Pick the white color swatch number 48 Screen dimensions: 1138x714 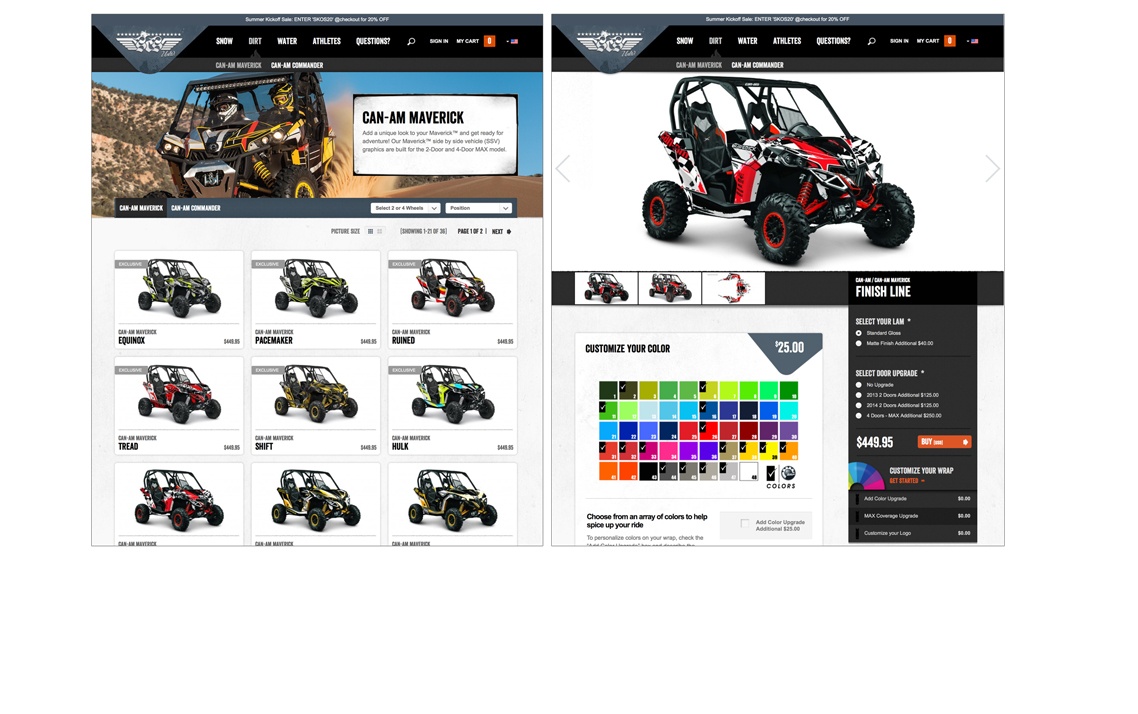(749, 471)
